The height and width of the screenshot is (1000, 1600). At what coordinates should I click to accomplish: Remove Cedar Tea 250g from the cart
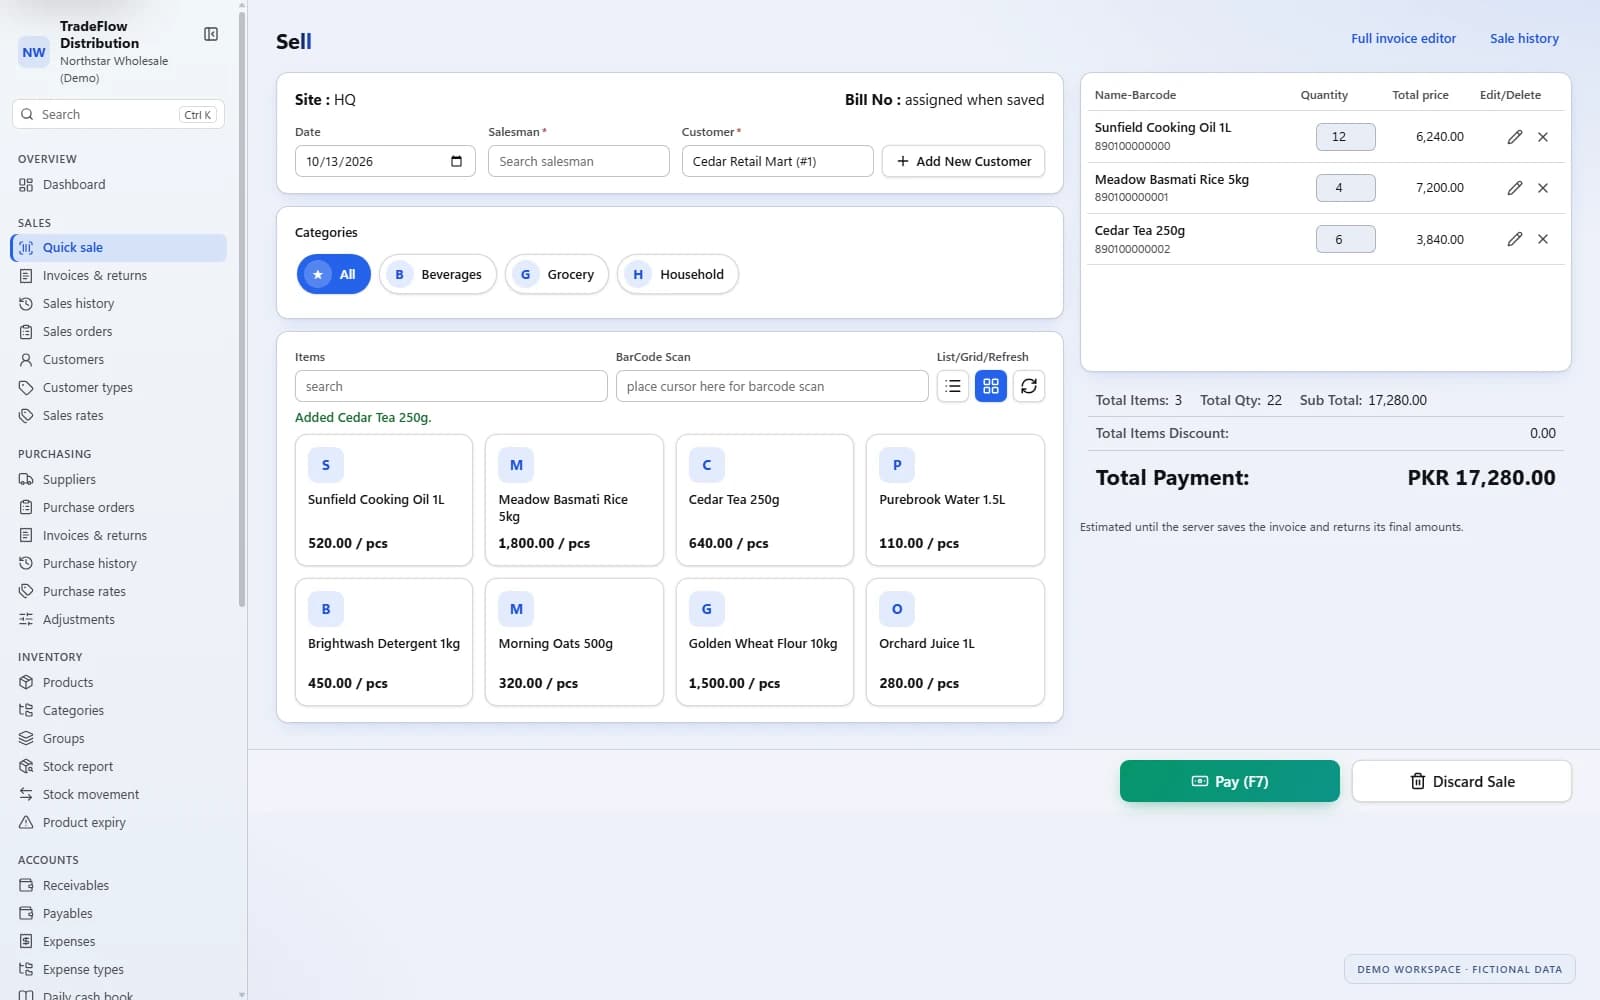tap(1543, 239)
